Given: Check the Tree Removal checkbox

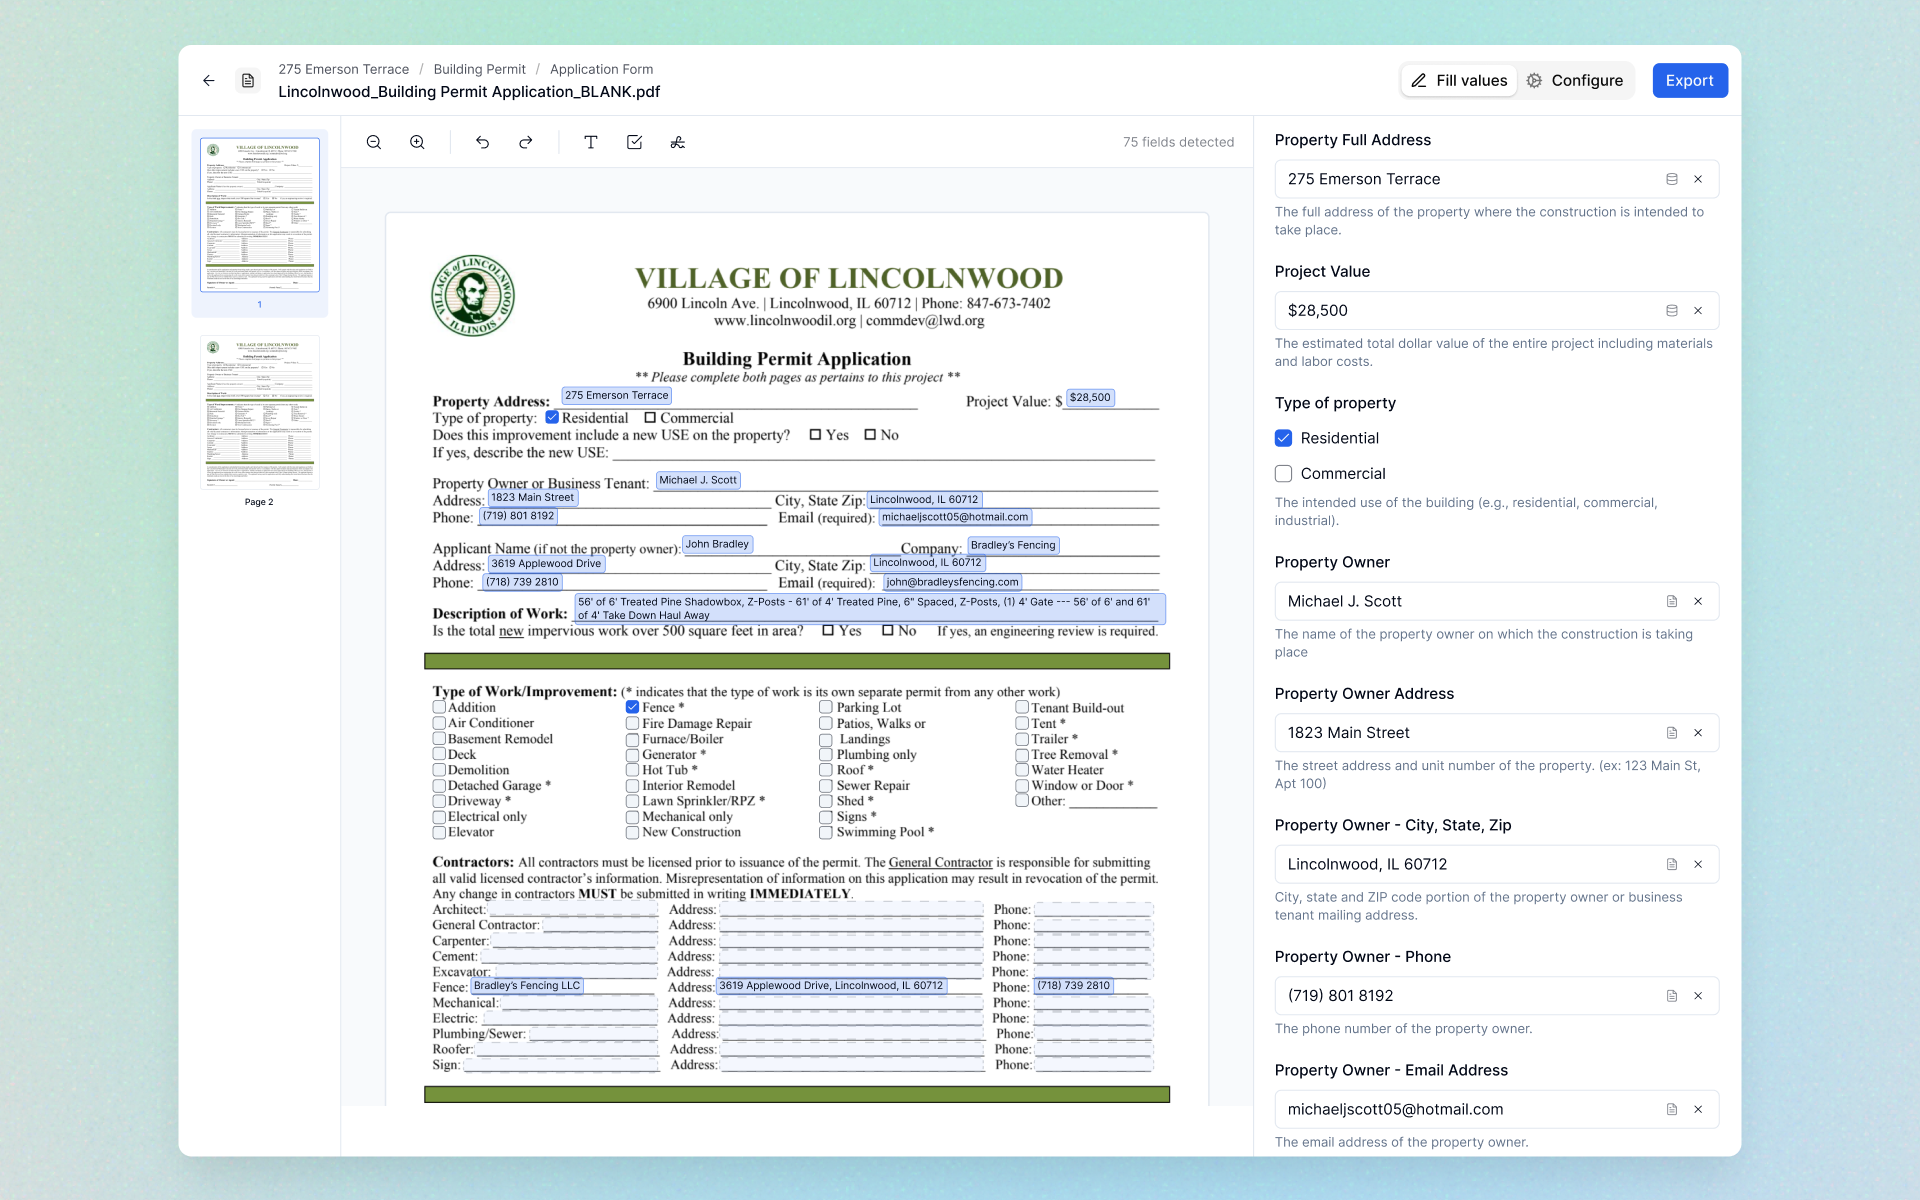Looking at the screenshot, I should pos(1022,755).
